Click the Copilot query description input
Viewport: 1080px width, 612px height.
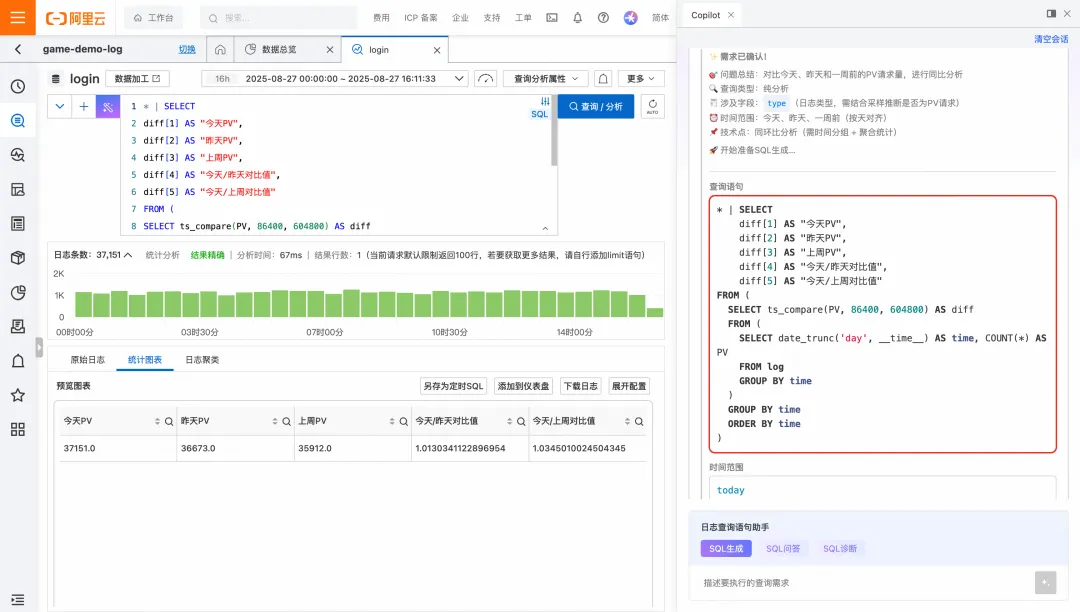point(864,583)
